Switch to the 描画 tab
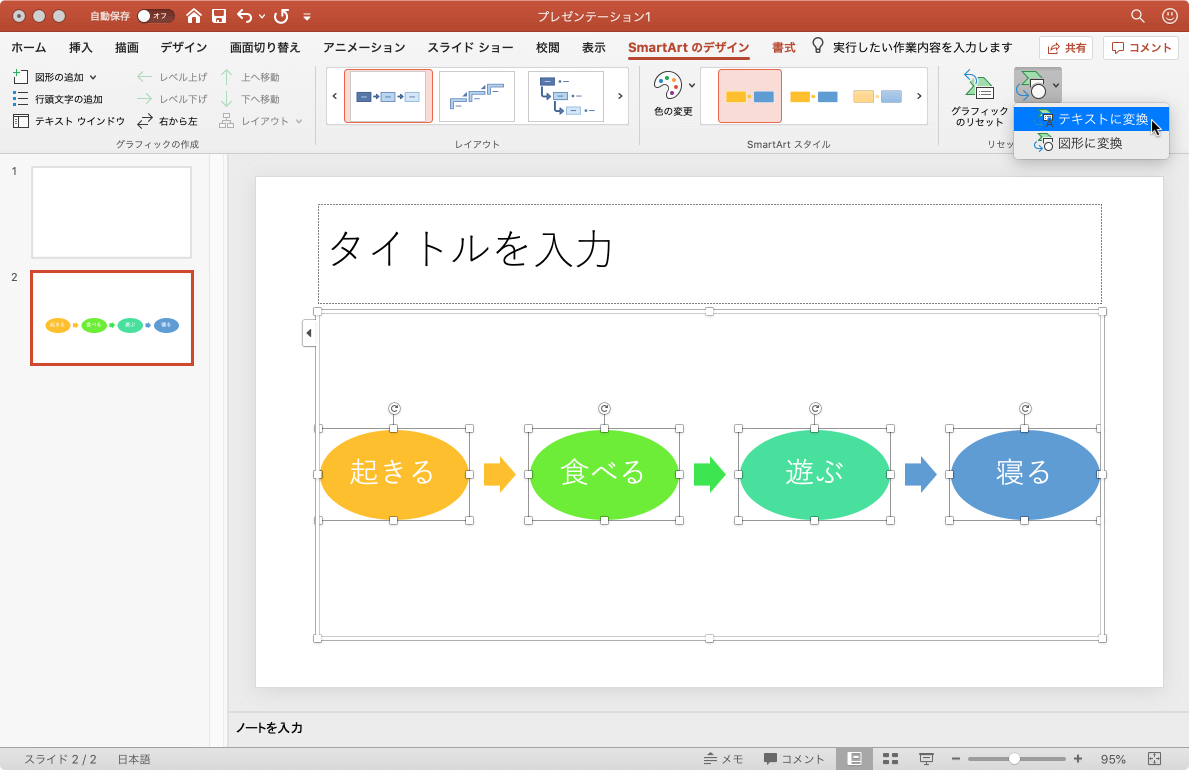The height and width of the screenshot is (770, 1189). (127, 47)
